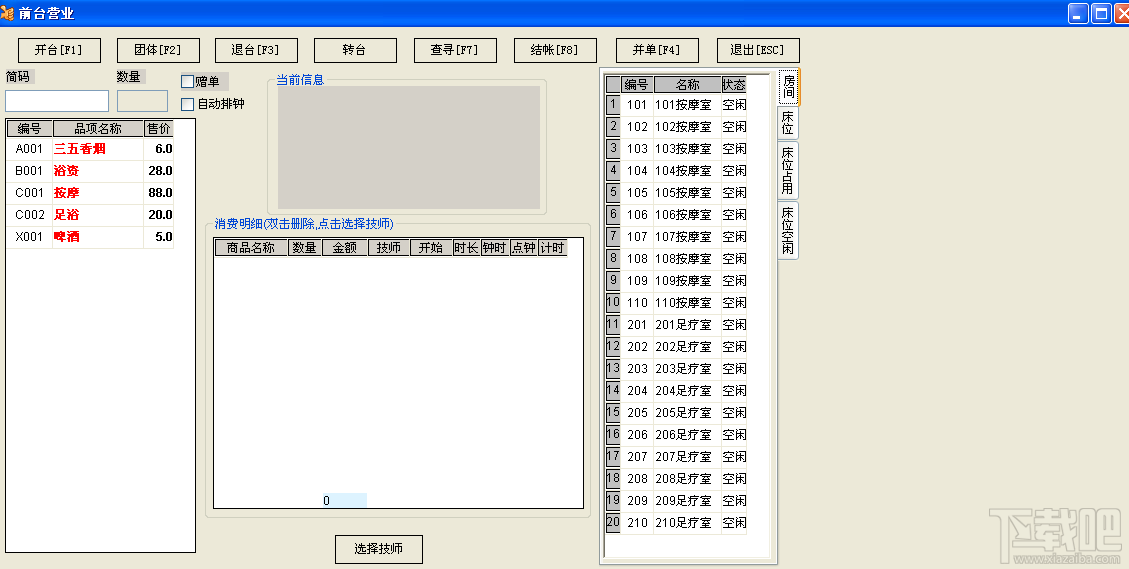This screenshot has width=1129, height=569.
Task: Click the 前台营业 title bar app icon
Action: pos(8,13)
